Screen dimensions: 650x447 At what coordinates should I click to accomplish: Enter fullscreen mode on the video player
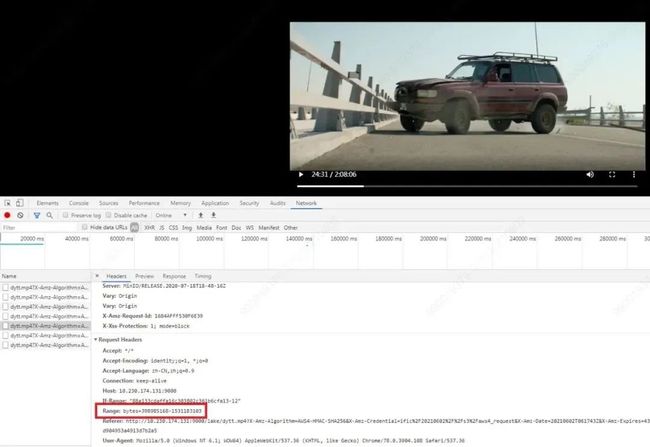coord(612,175)
